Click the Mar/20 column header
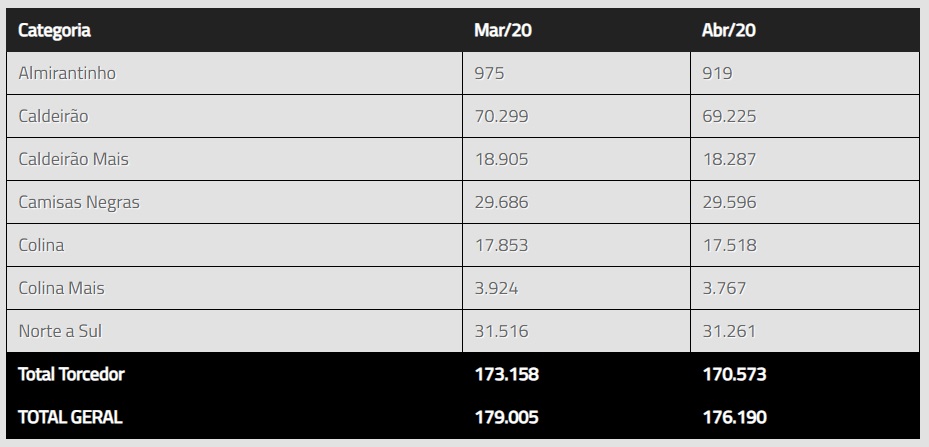The image size is (929, 447). (502, 30)
